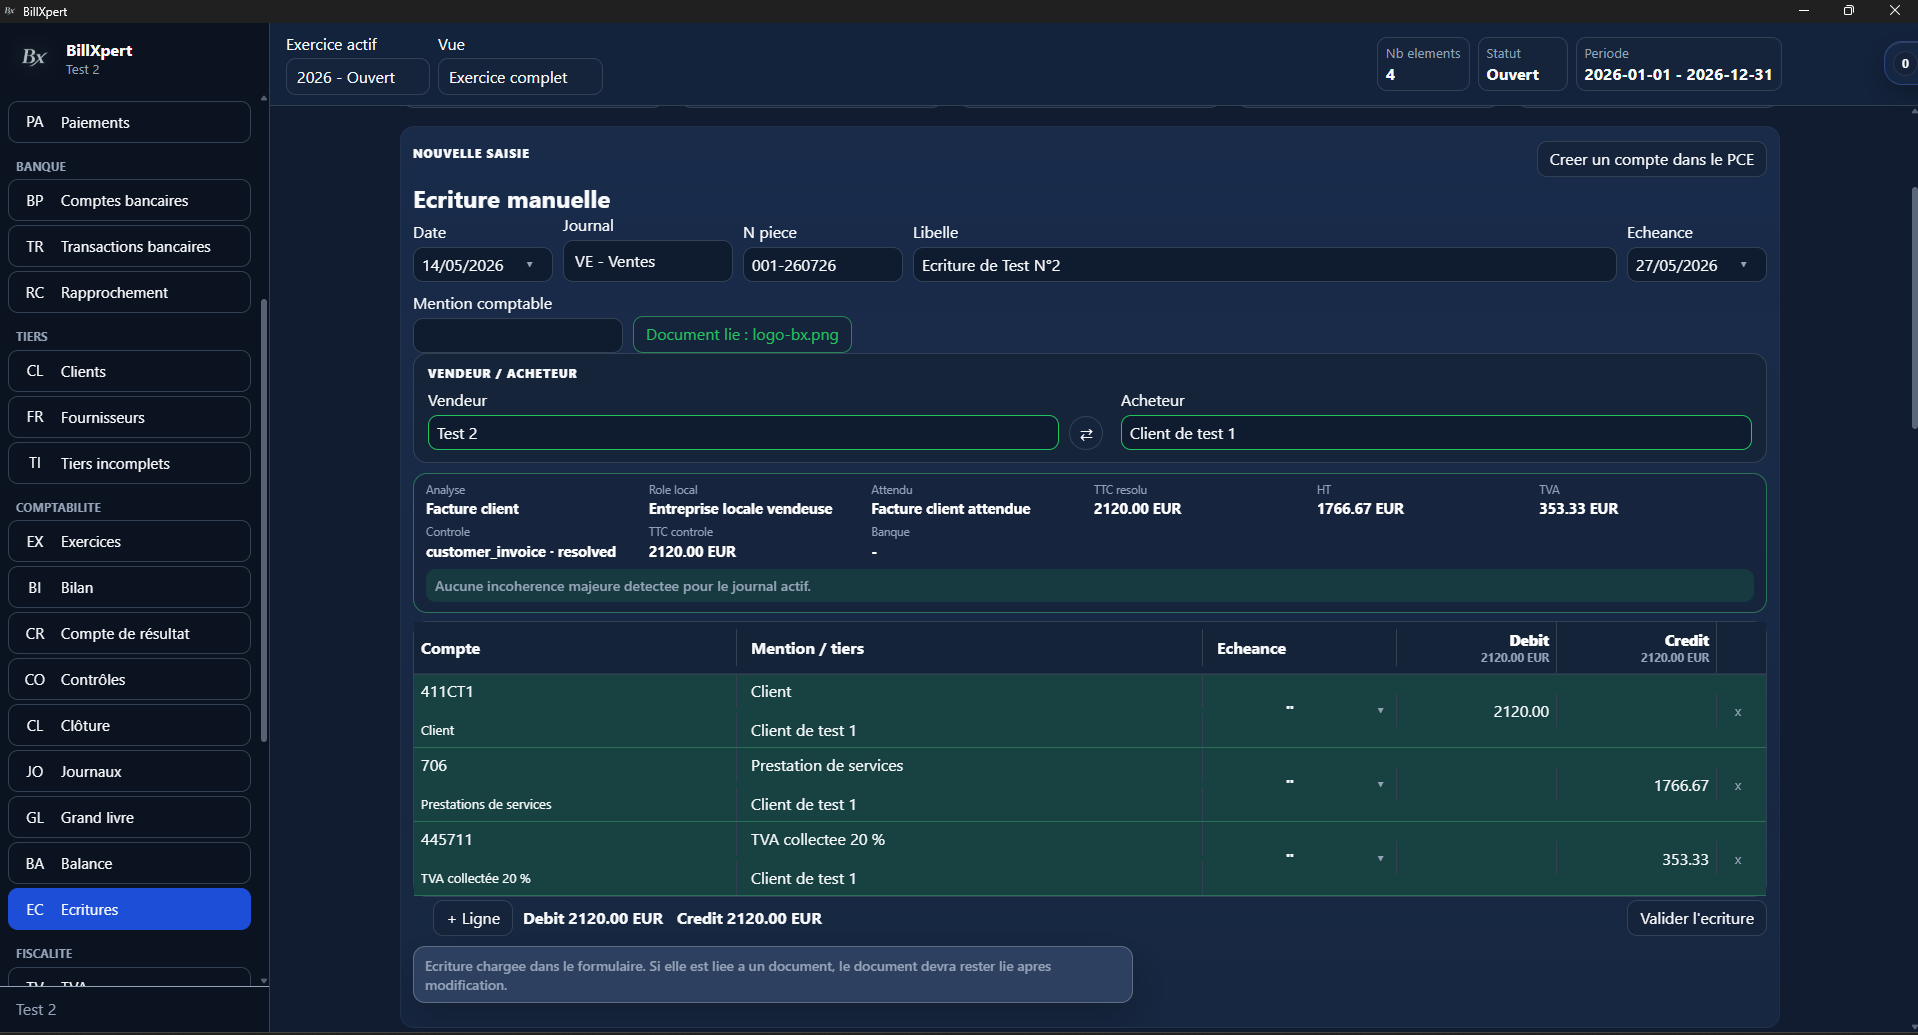Restore down the BillXpert window
Viewport: 1918px width, 1035px height.
tap(1849, 11)
